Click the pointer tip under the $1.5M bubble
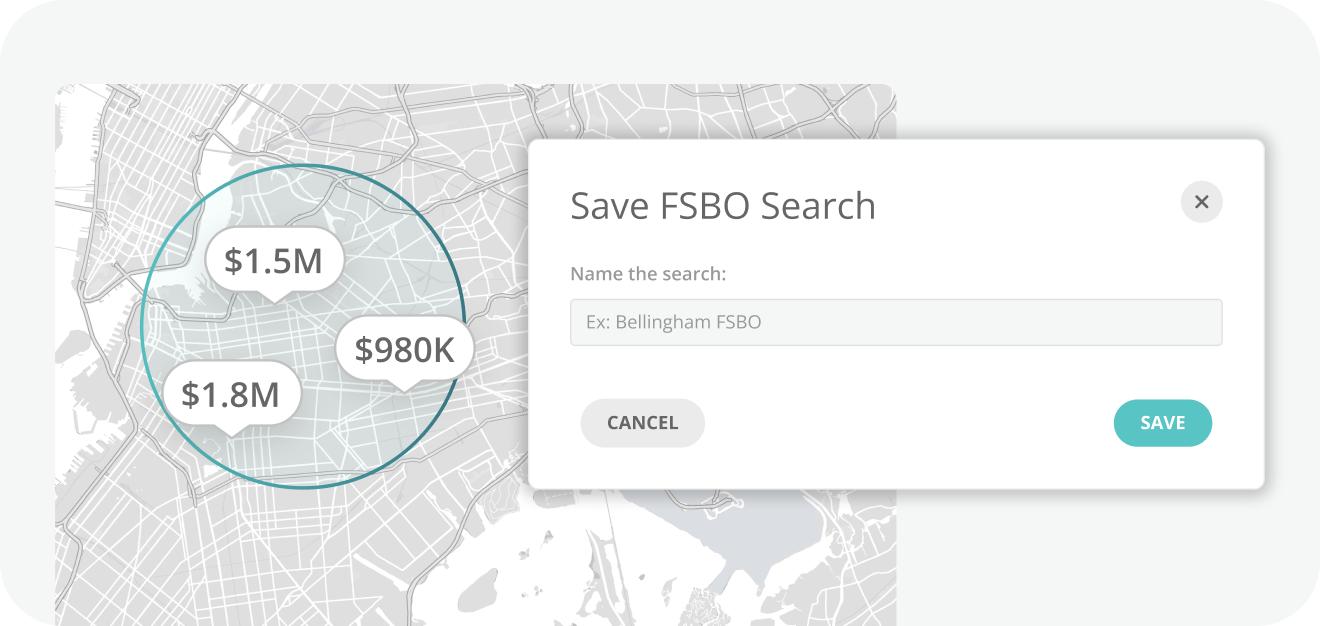The height and width of the screenshot is (626, 1320). [x=272, y=300]
